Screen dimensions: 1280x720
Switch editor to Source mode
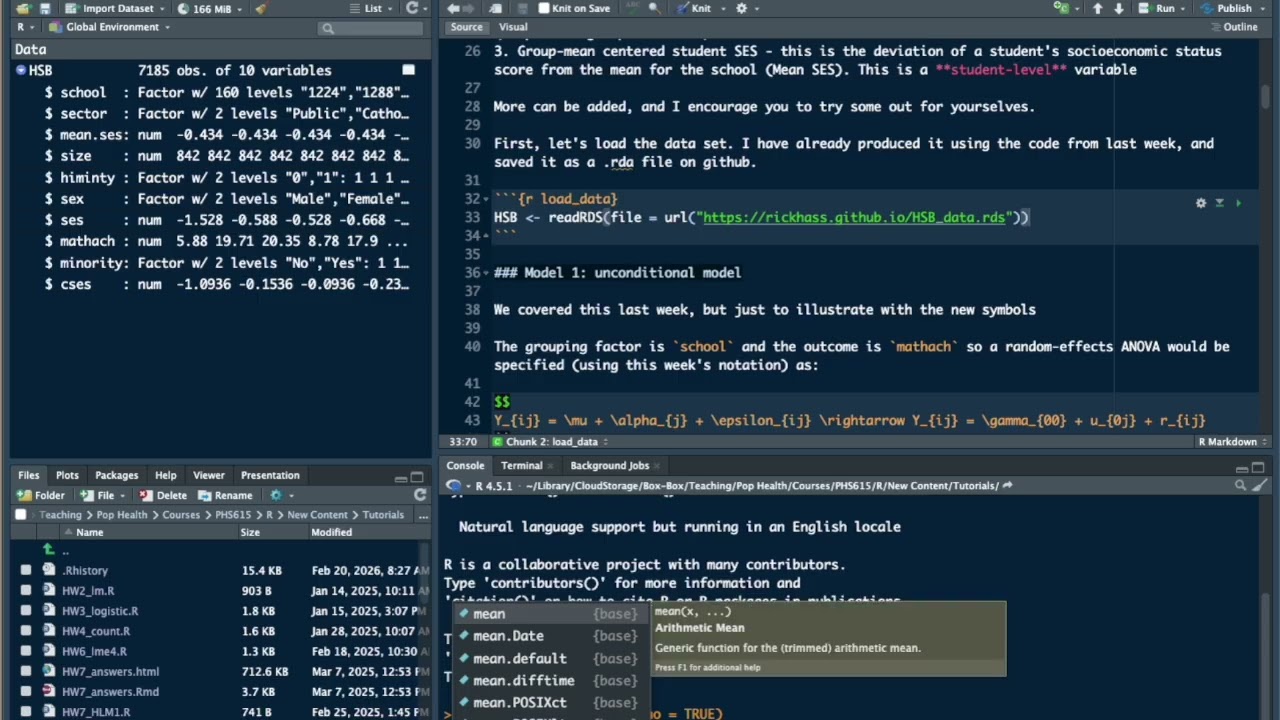pos(466,27)
